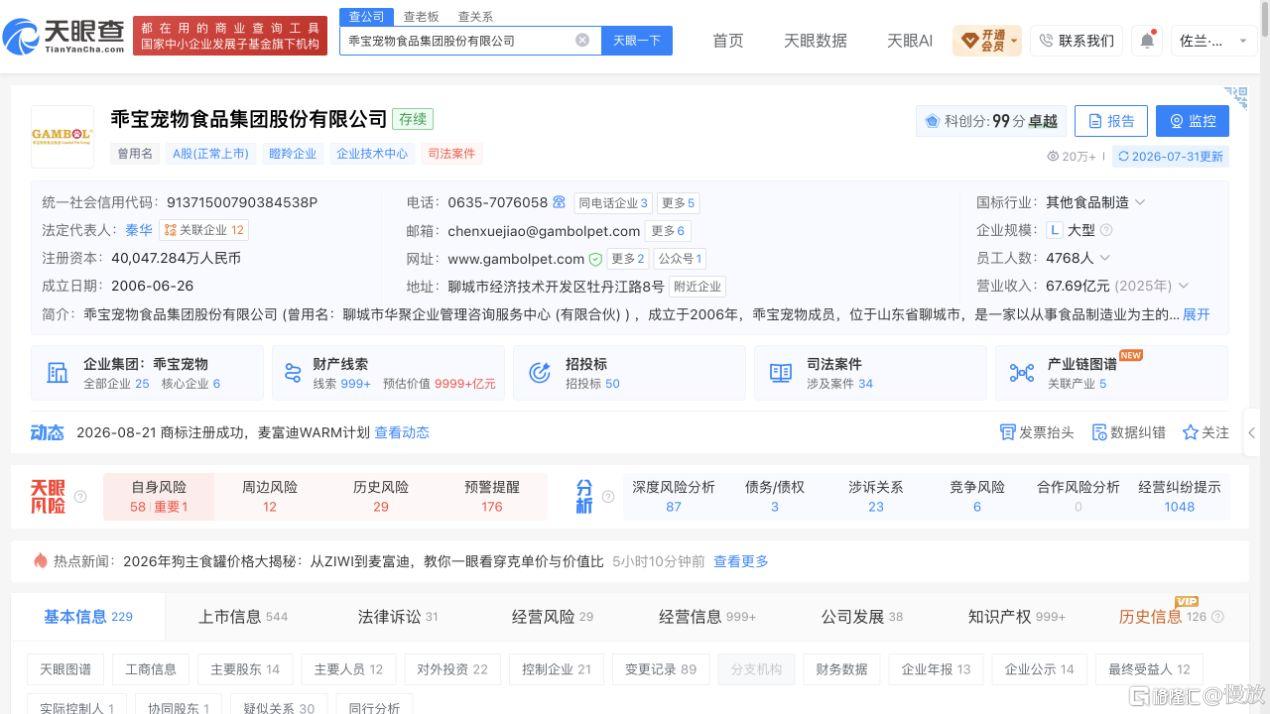Click the refresh icon in update date
1270x714 pixels.
(1124, 156)
